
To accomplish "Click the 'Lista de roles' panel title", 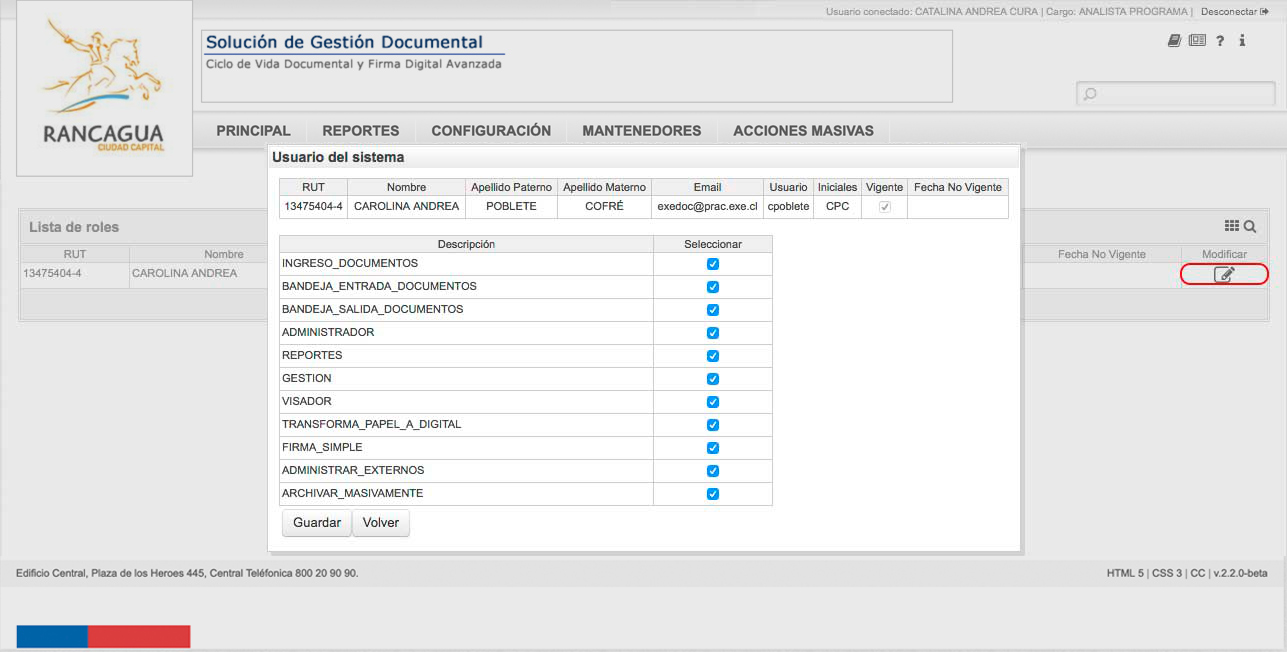I will [x=74, y=227].
